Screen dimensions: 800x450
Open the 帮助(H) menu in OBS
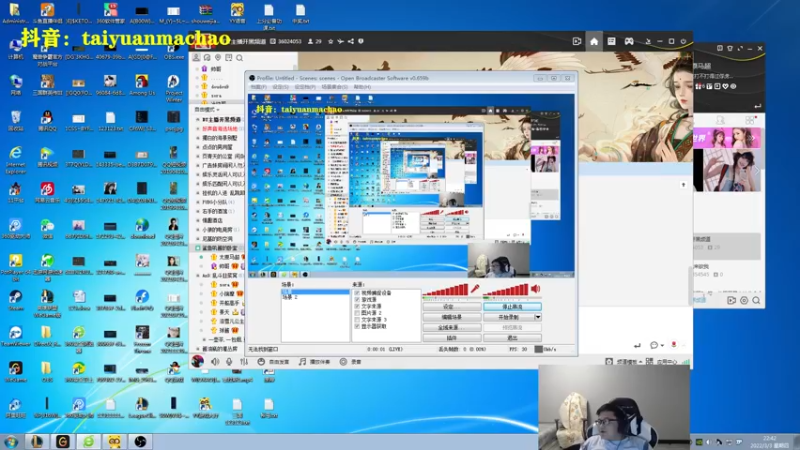[x=362, y=87]
